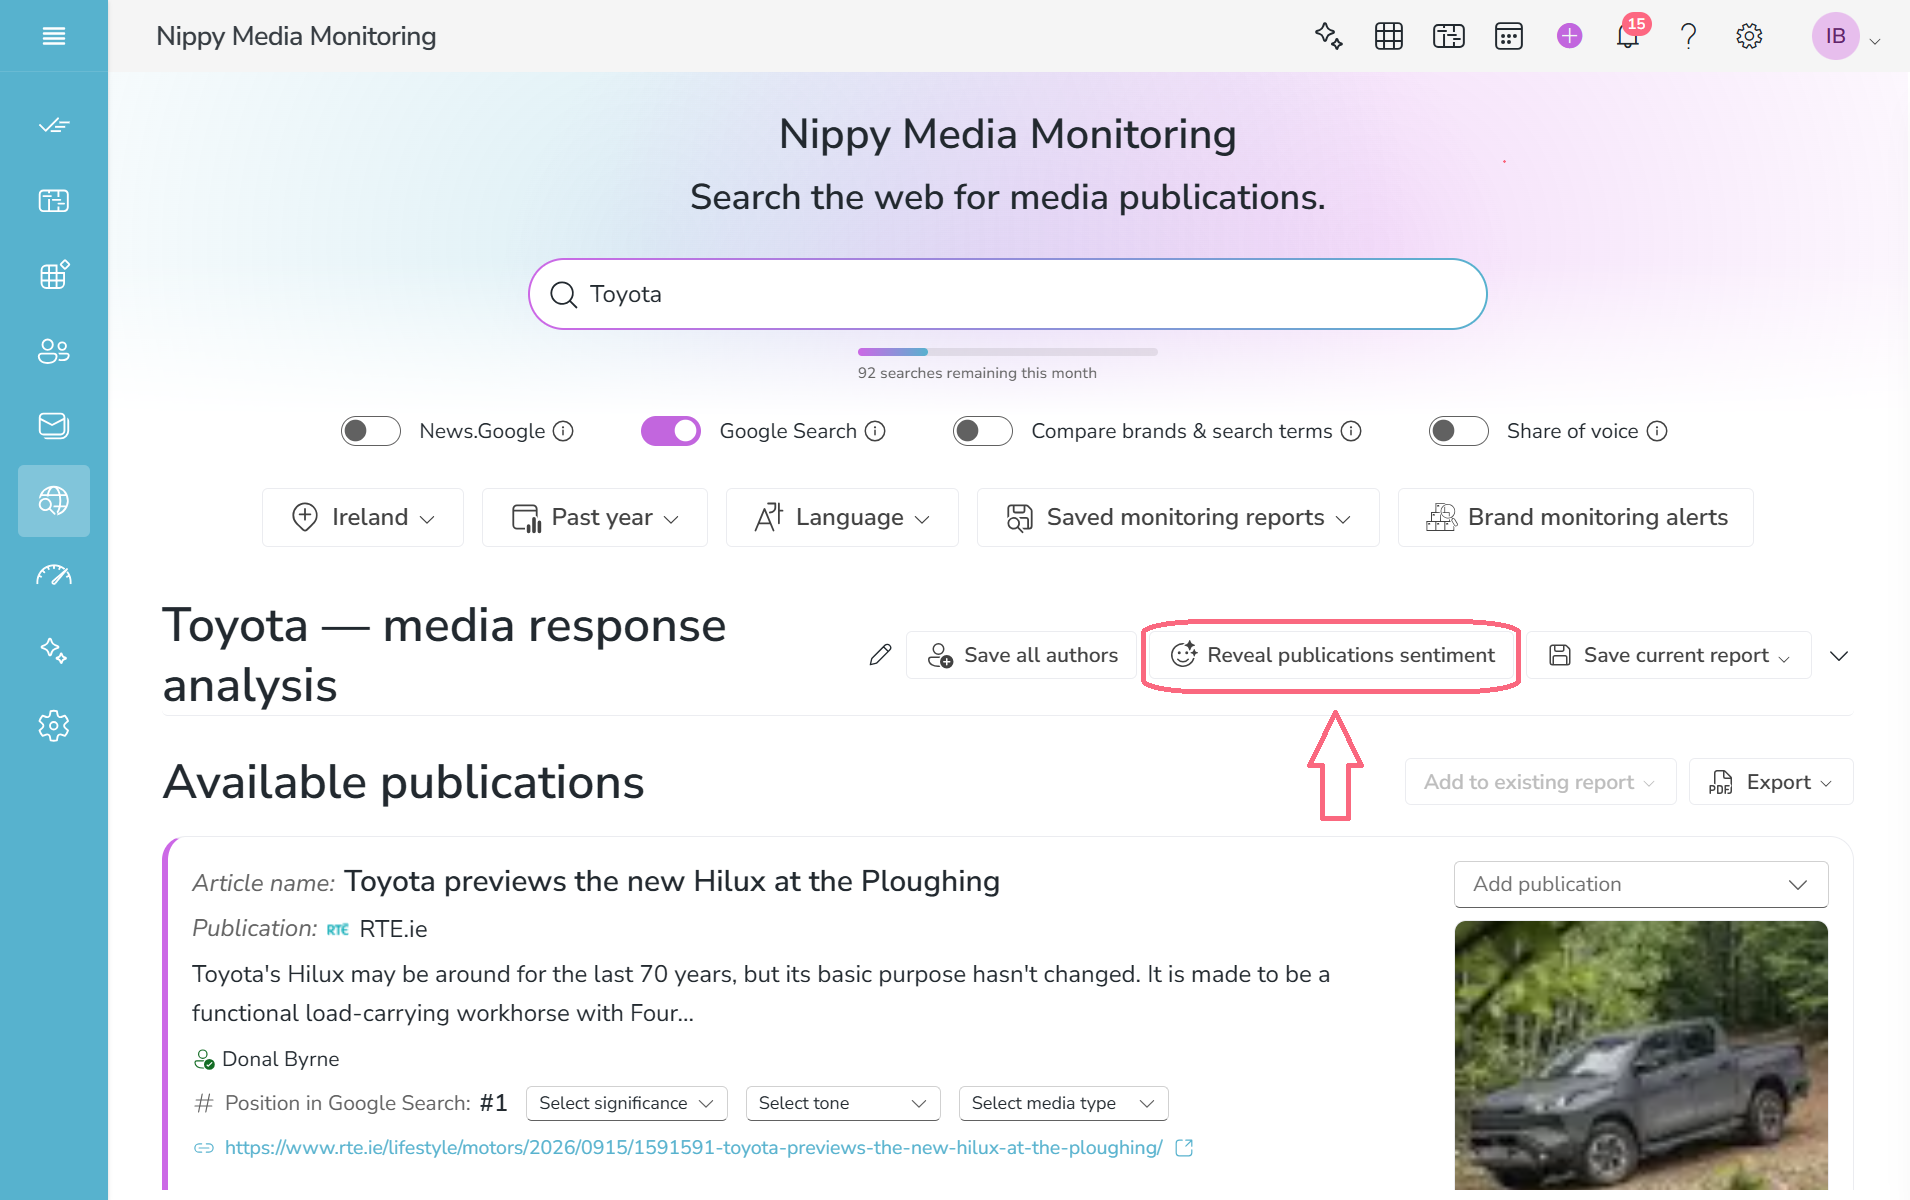Expand the chevron next to Save current report
Image resolution: width=1910 pixels, height=1200 pixels.
[x=1839, y=656]
